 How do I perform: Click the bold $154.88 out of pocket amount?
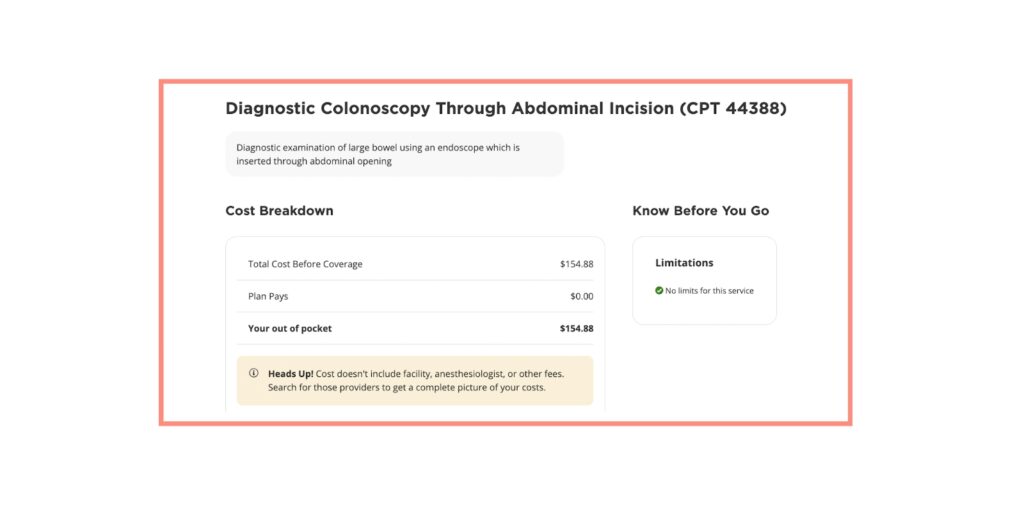click(x=576, y=329)
